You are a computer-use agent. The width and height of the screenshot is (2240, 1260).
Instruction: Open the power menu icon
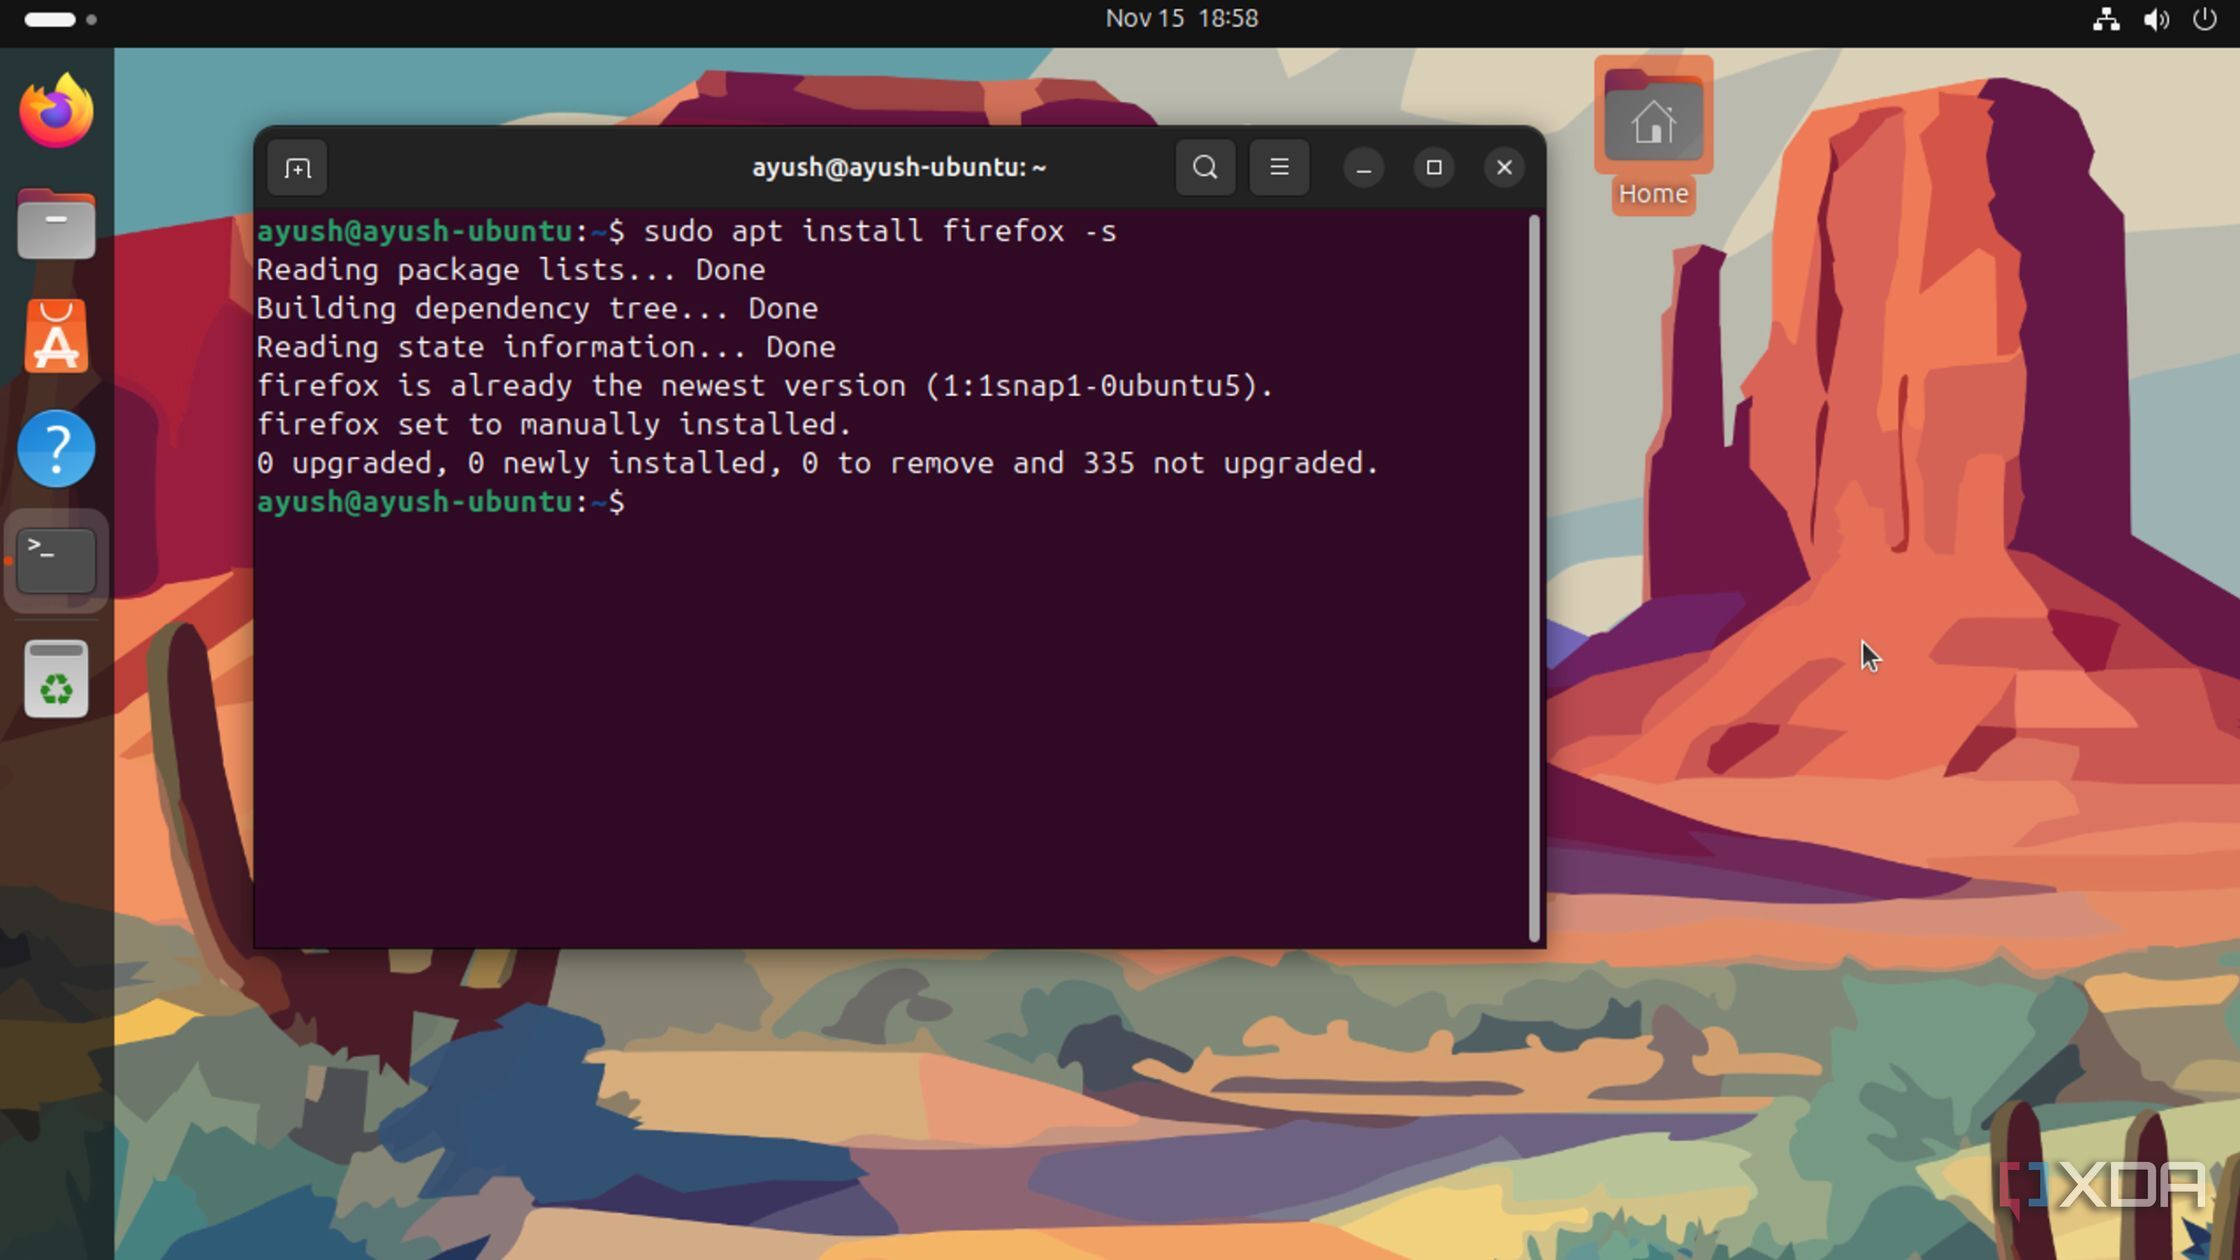click(x=2204, y=19)
